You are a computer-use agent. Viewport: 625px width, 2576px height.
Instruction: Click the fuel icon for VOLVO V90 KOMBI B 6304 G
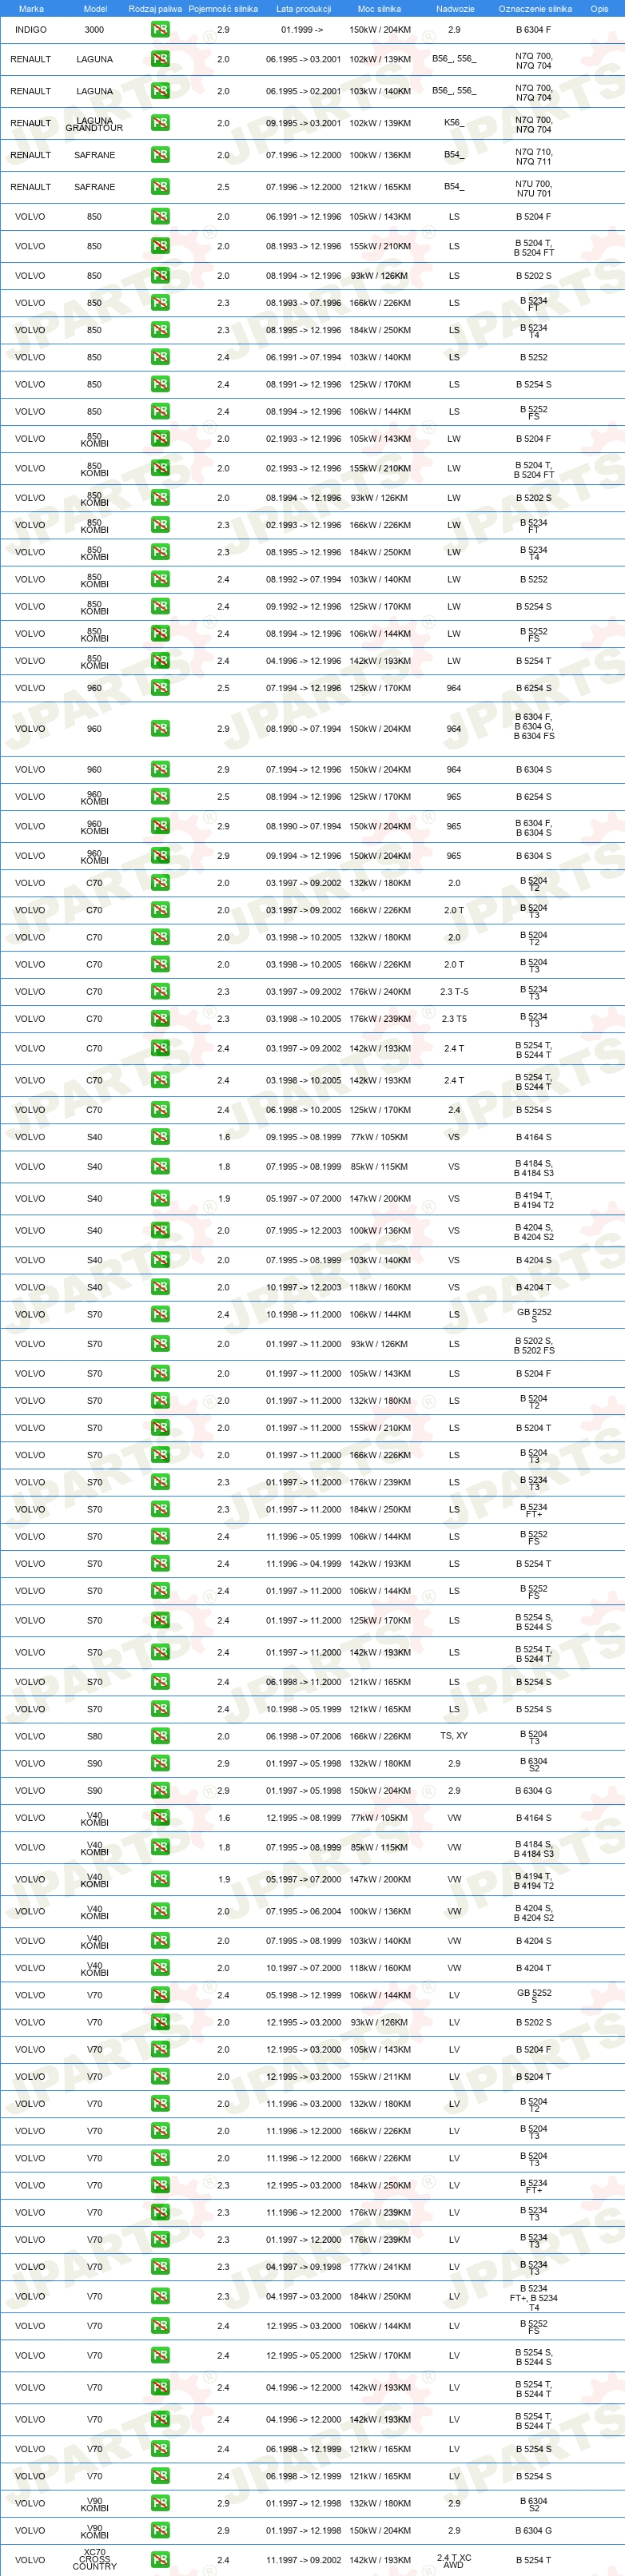pos(160,2531)
